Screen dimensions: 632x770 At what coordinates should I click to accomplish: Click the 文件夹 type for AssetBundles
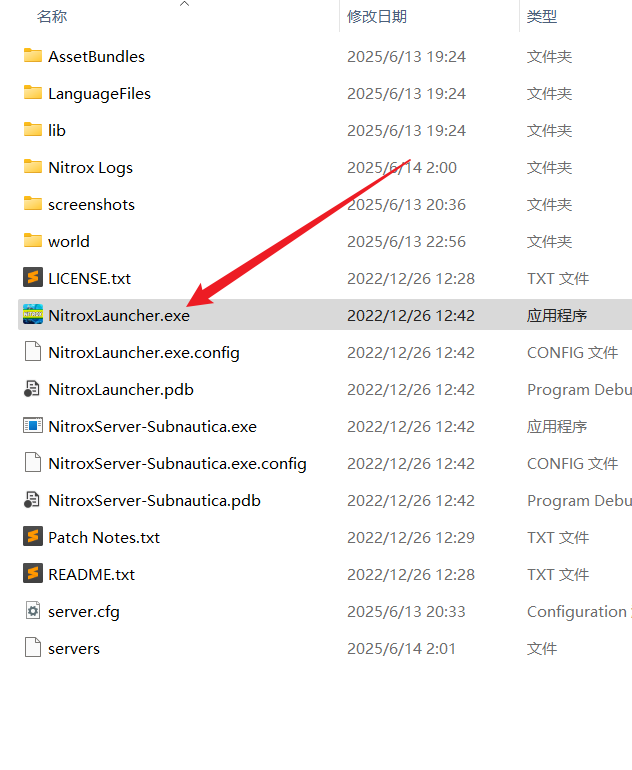click(x=549, y=56)
